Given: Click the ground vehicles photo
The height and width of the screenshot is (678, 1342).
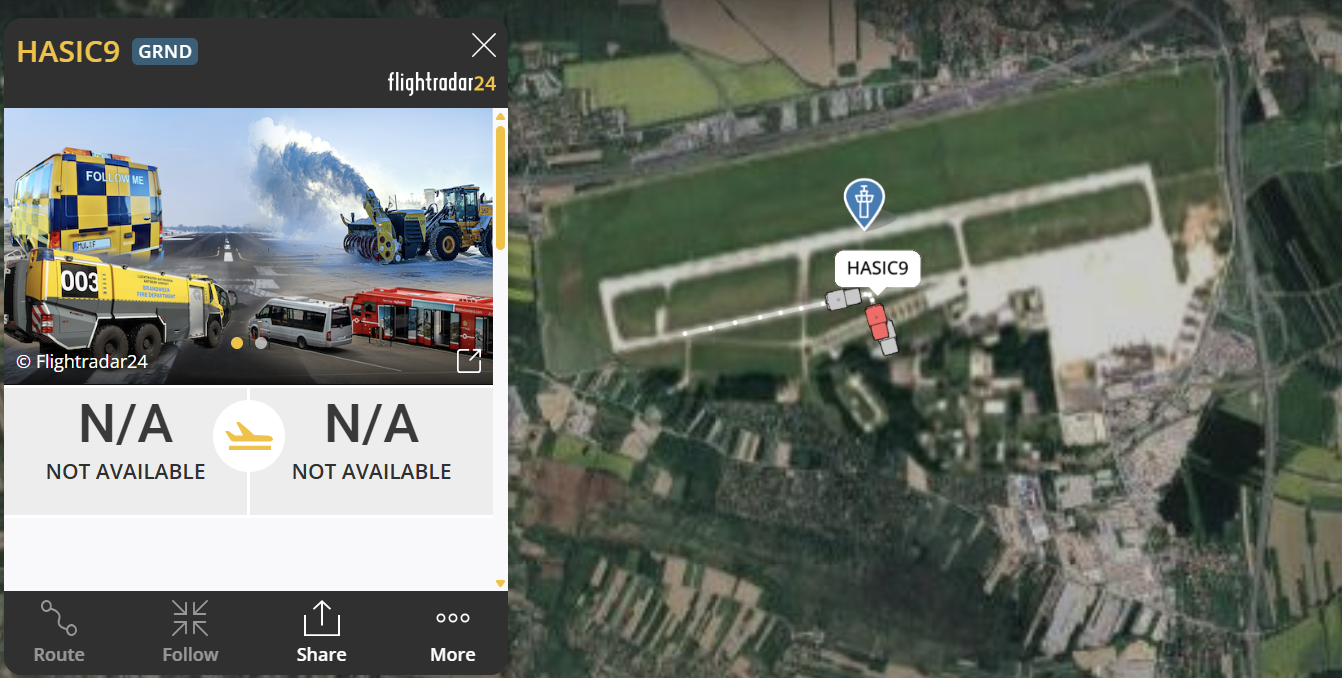Looking at the screenshot, I should pos(249,246).
